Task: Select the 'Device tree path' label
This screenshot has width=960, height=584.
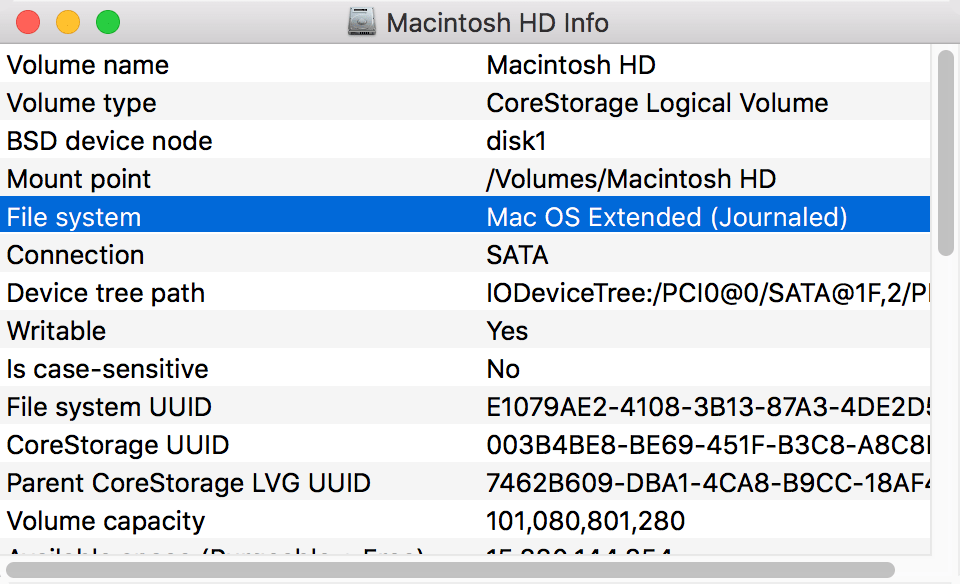Action: click(x=105, y=293)
